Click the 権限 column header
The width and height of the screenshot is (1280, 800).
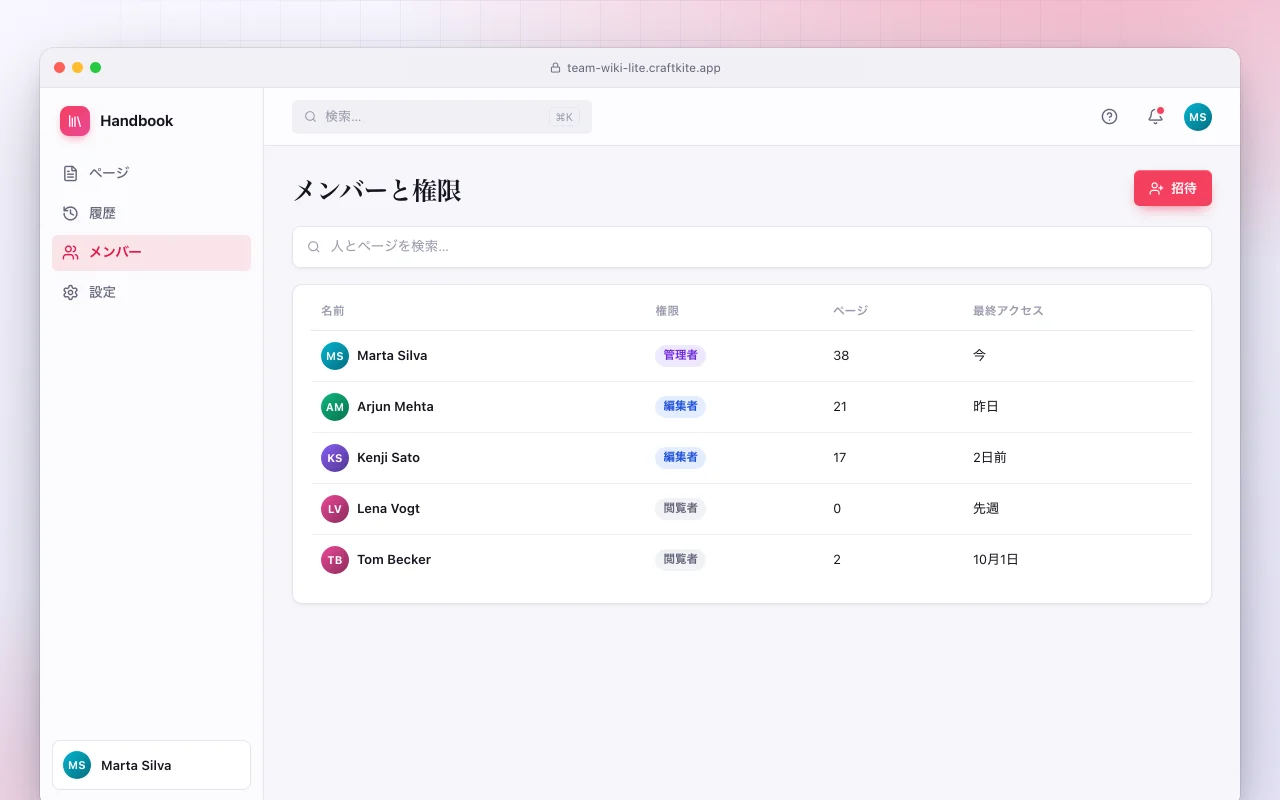point(667,311)
